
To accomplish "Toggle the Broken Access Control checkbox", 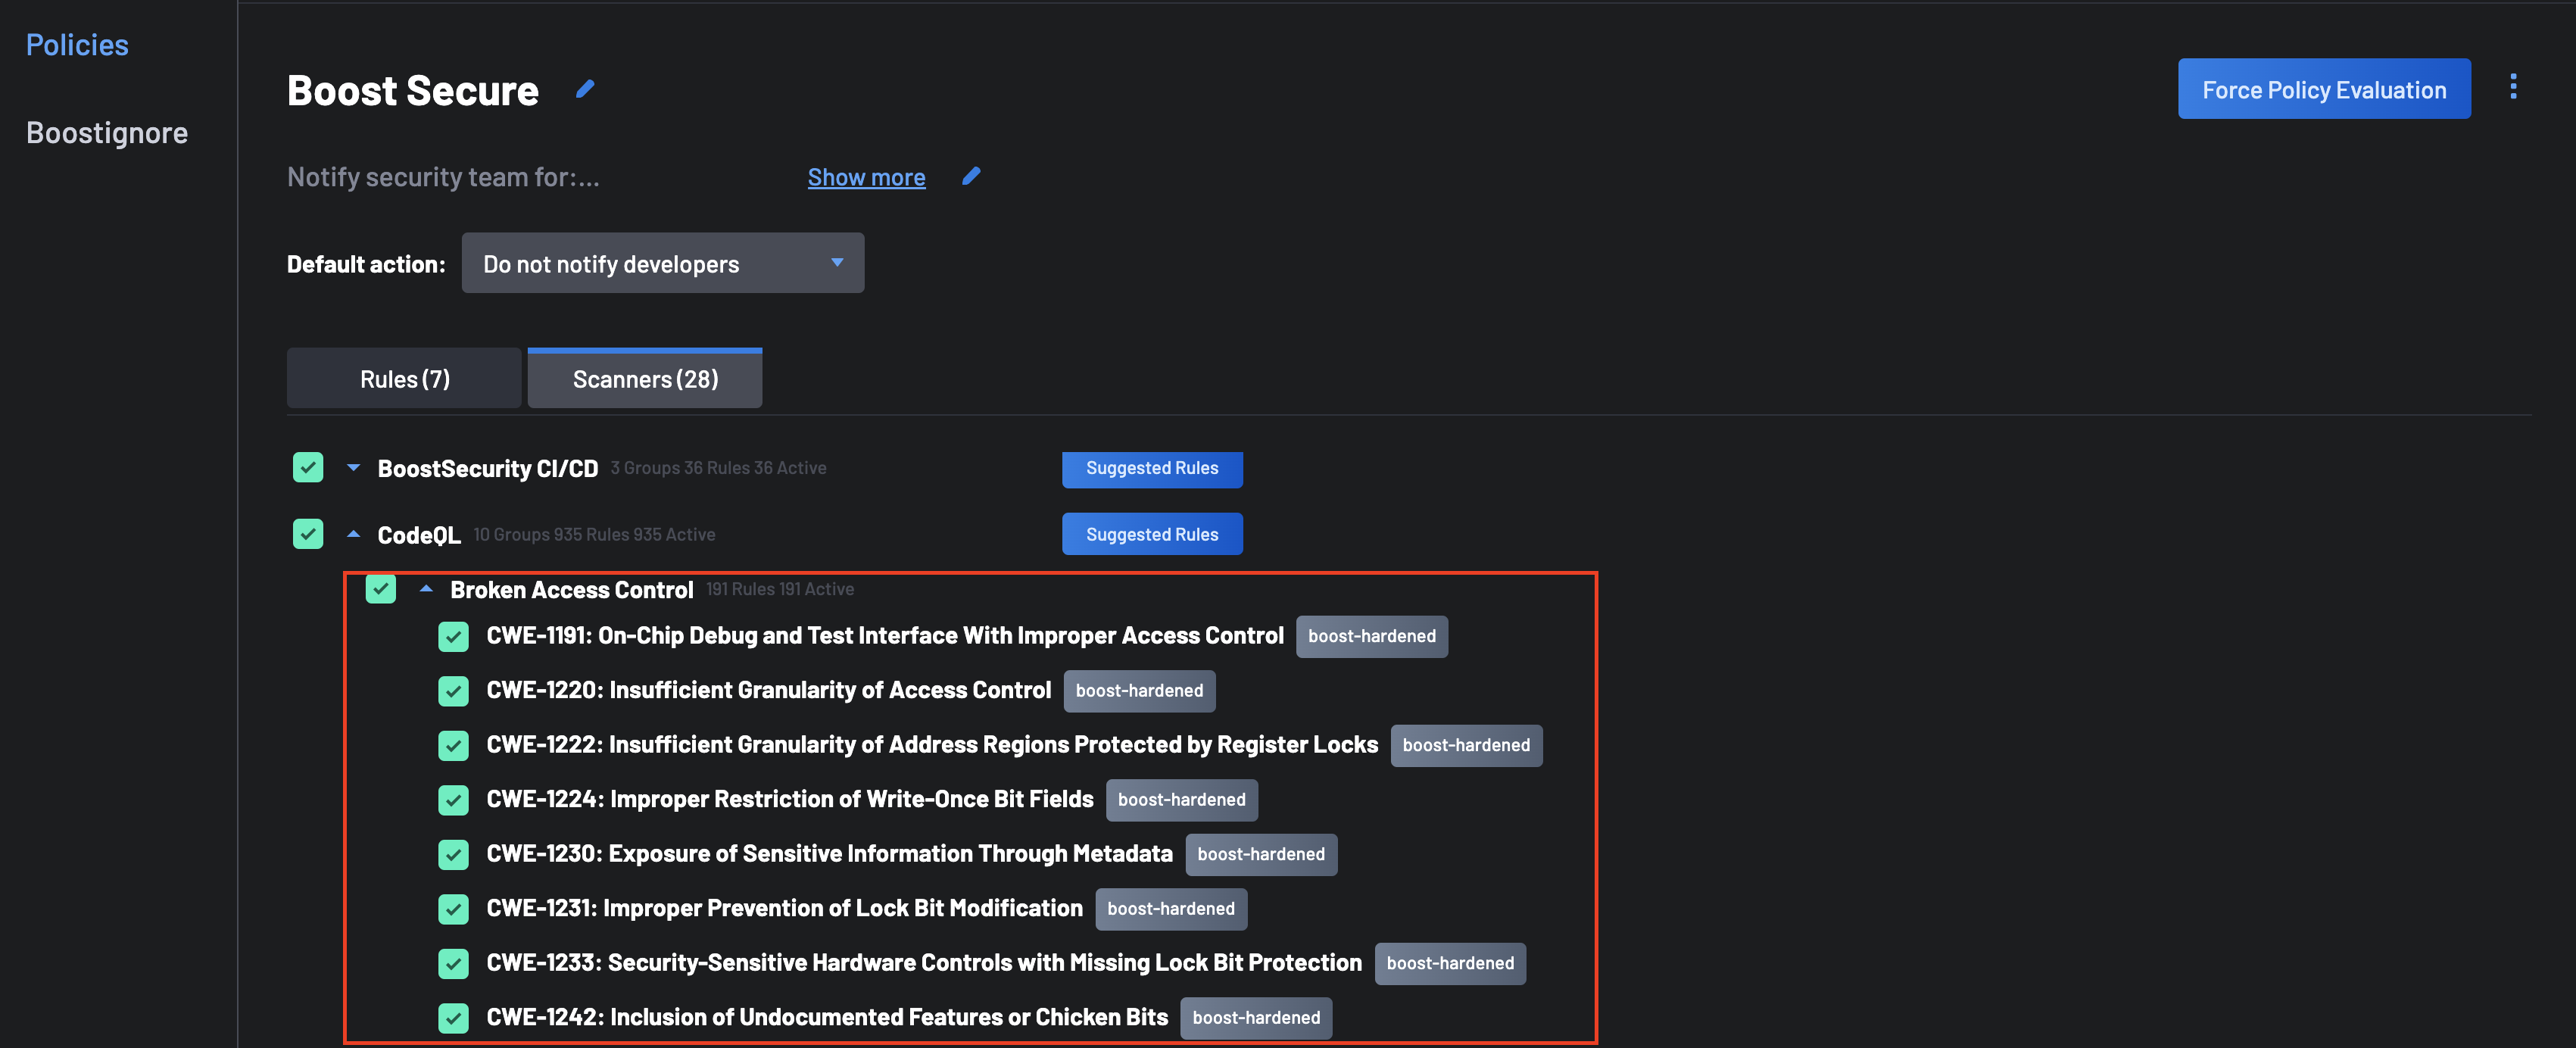I will pos(381,589).
